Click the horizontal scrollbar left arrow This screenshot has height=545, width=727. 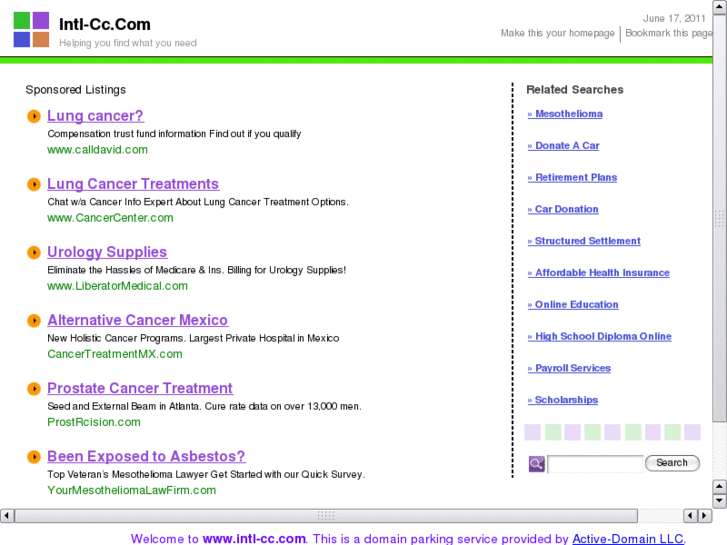(x=7, y=515)
